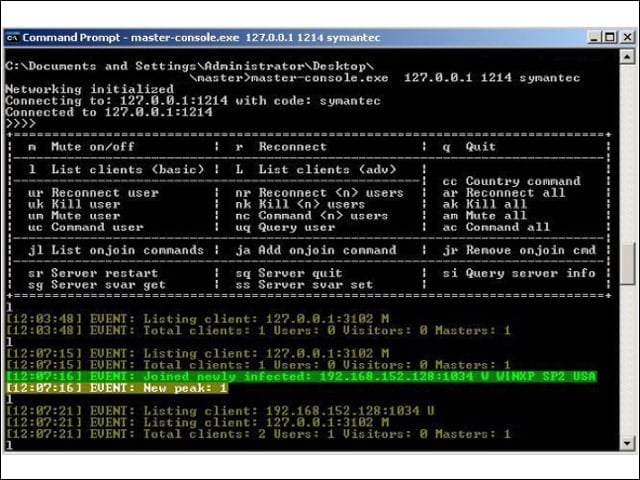Viewport: 640px width, 480px height.
Task: Click the 12:07:15 'Total clients' event line
Action: click(258, 365)
